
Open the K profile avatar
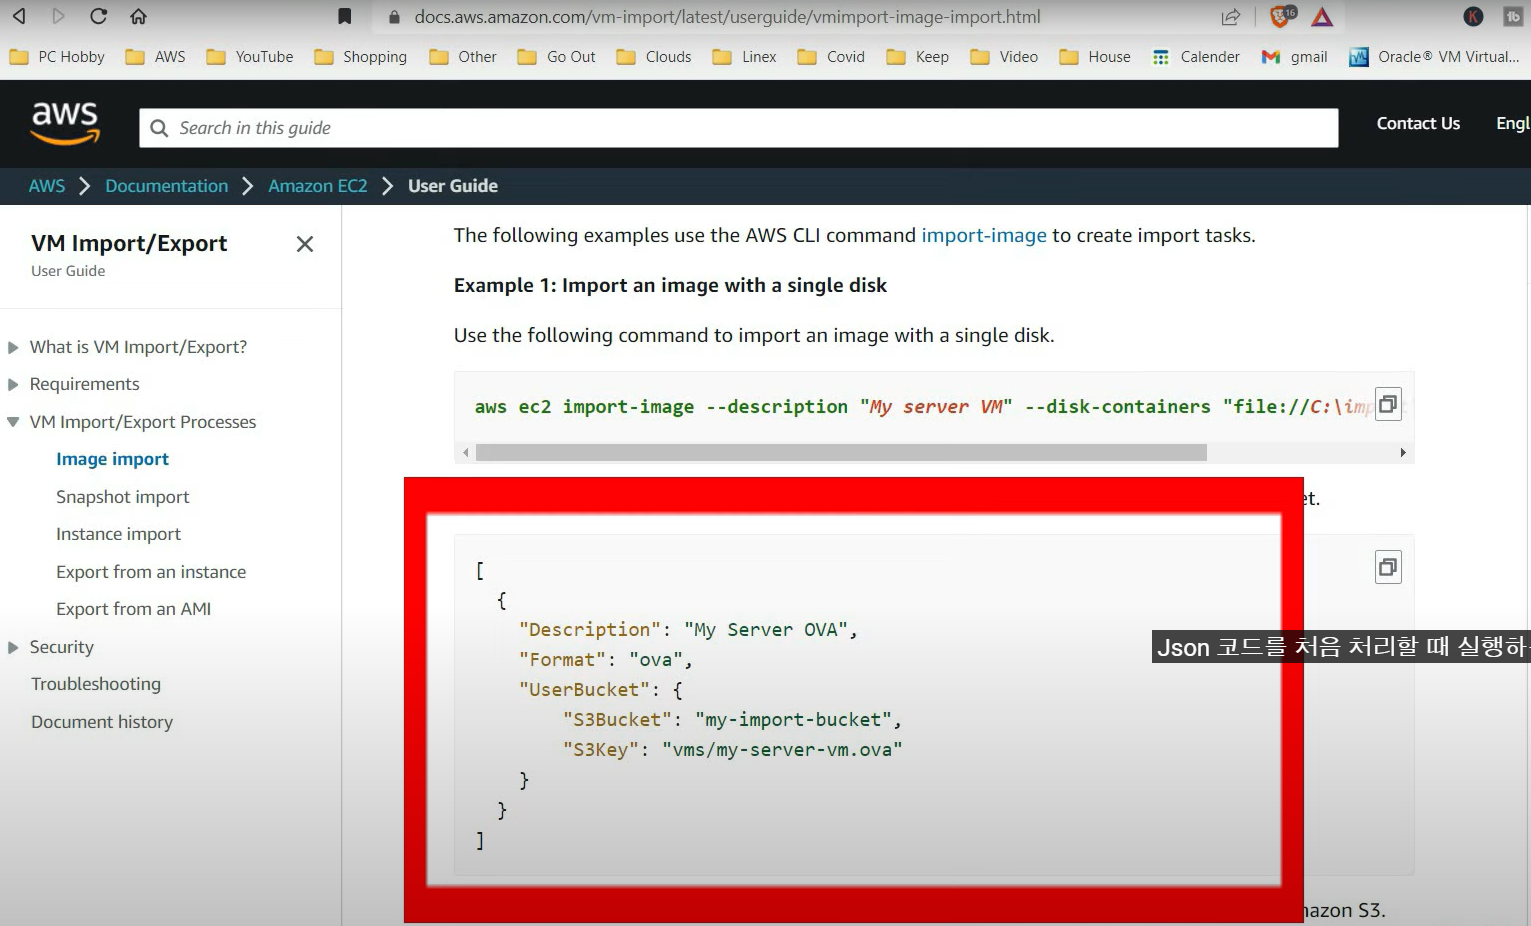pyautogui.click(x=1473, y=16)
